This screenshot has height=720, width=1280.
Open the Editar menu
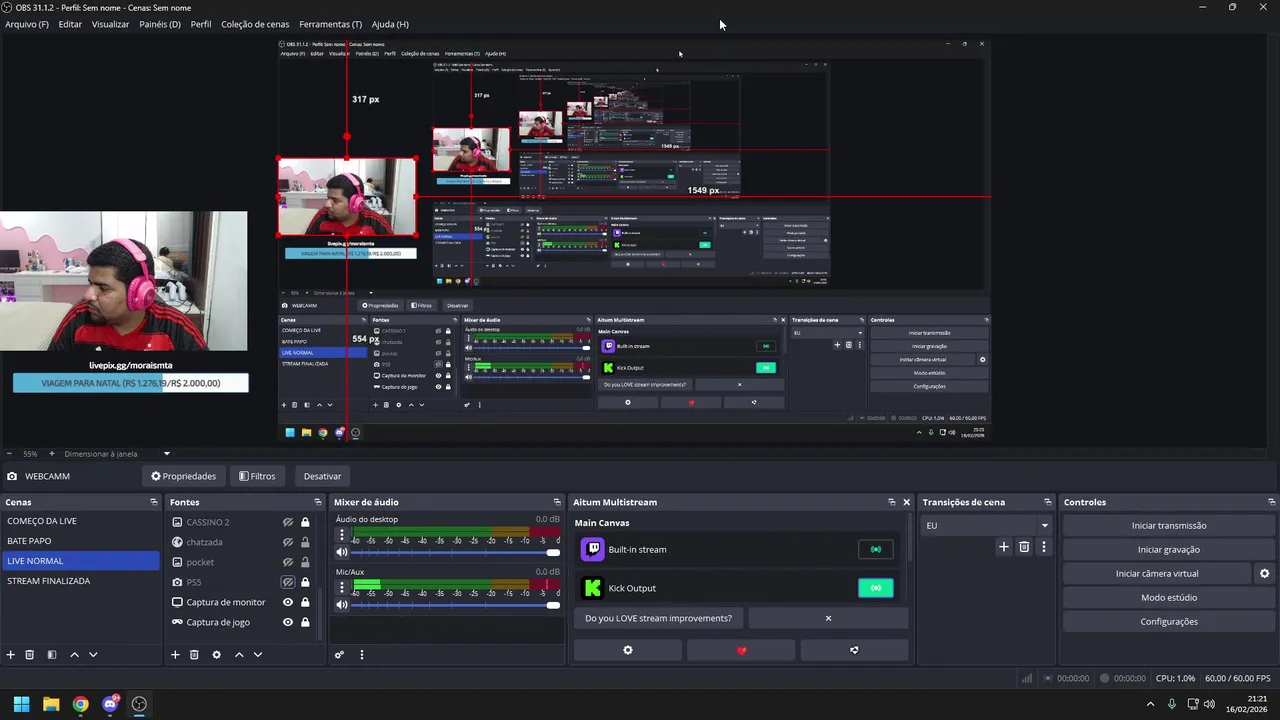click(70, 24)
